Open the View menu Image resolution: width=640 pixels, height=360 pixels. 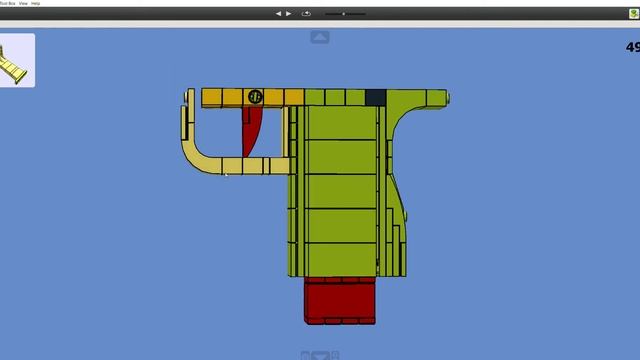(x=23, y=3)
